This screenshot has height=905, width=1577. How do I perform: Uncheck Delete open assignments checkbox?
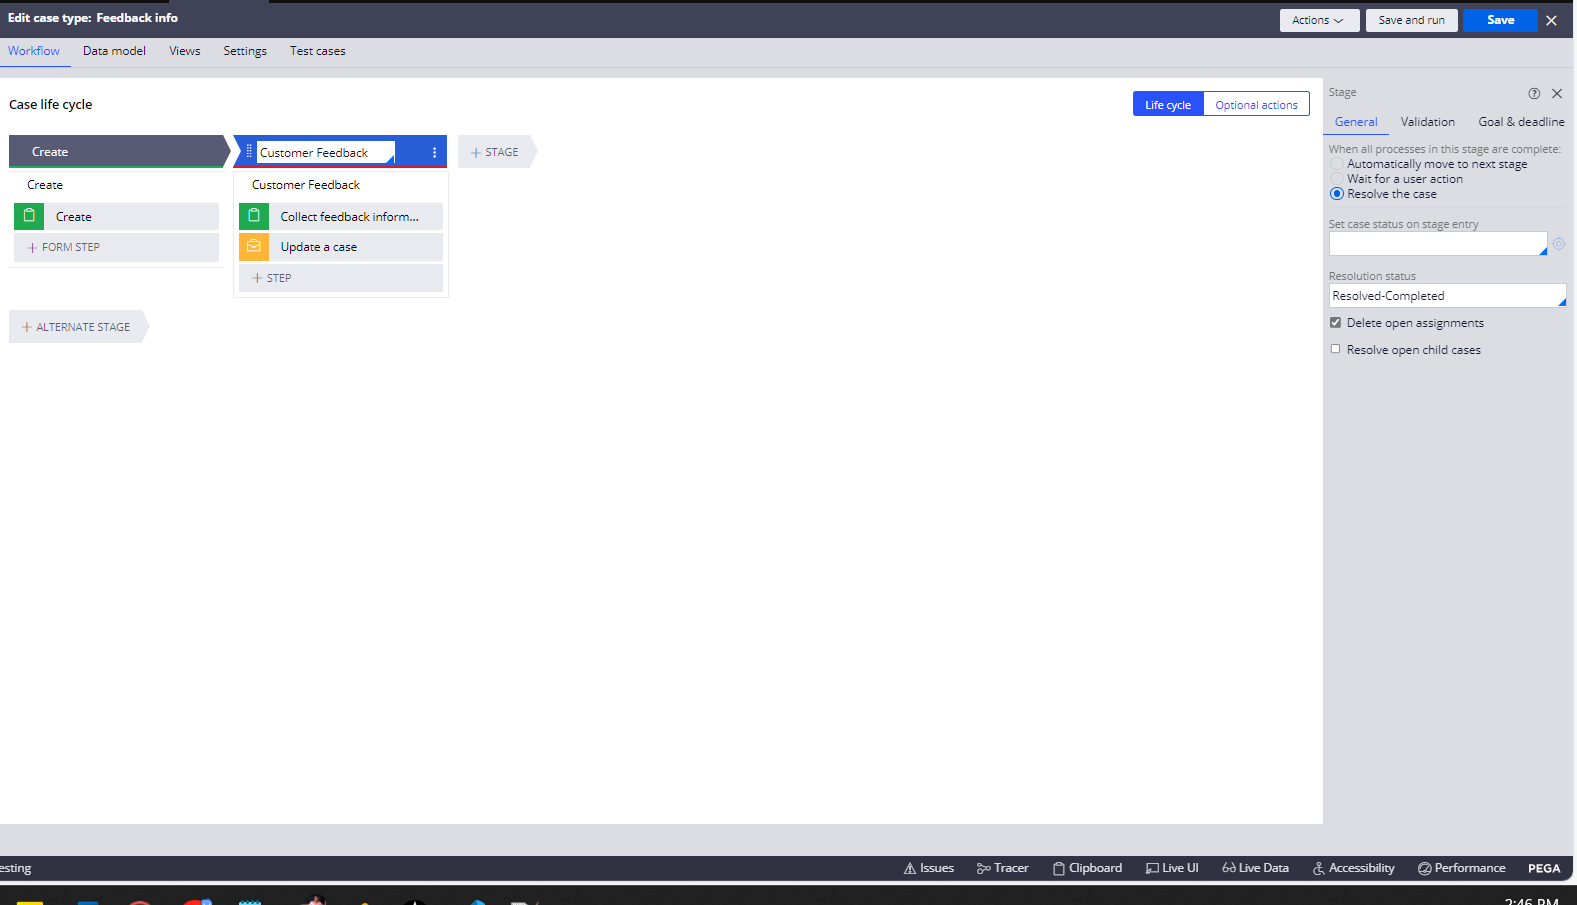point(1335,323)
